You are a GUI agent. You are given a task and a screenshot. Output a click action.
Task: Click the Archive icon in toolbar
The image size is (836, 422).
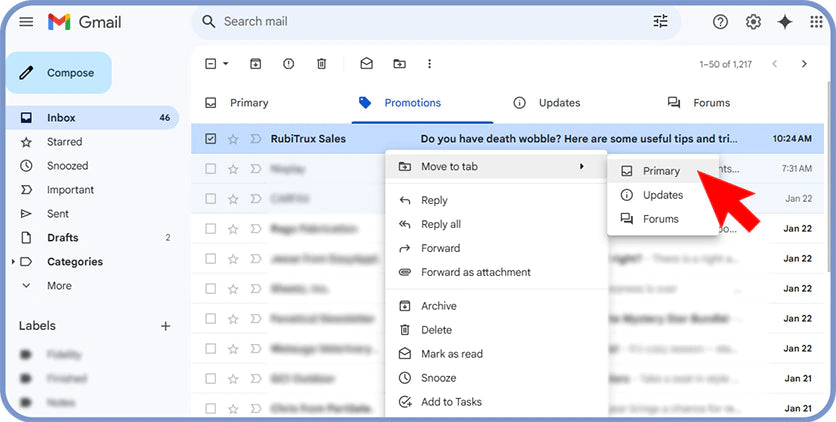click(255, 64)
